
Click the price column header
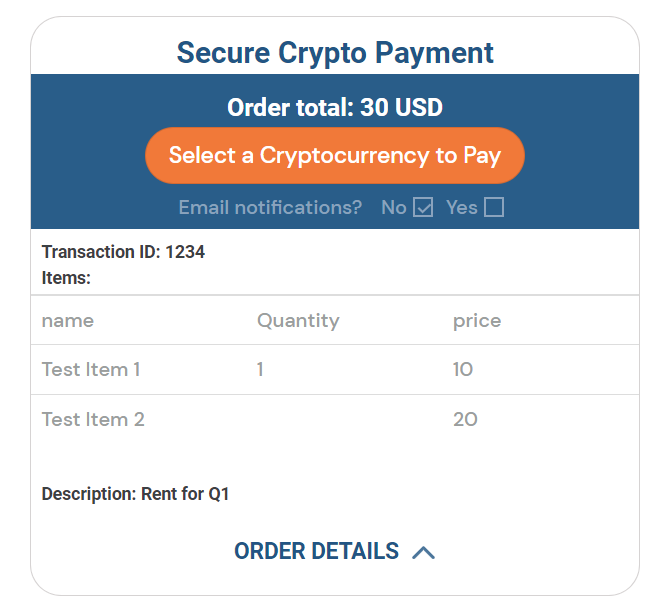[477, 321]
